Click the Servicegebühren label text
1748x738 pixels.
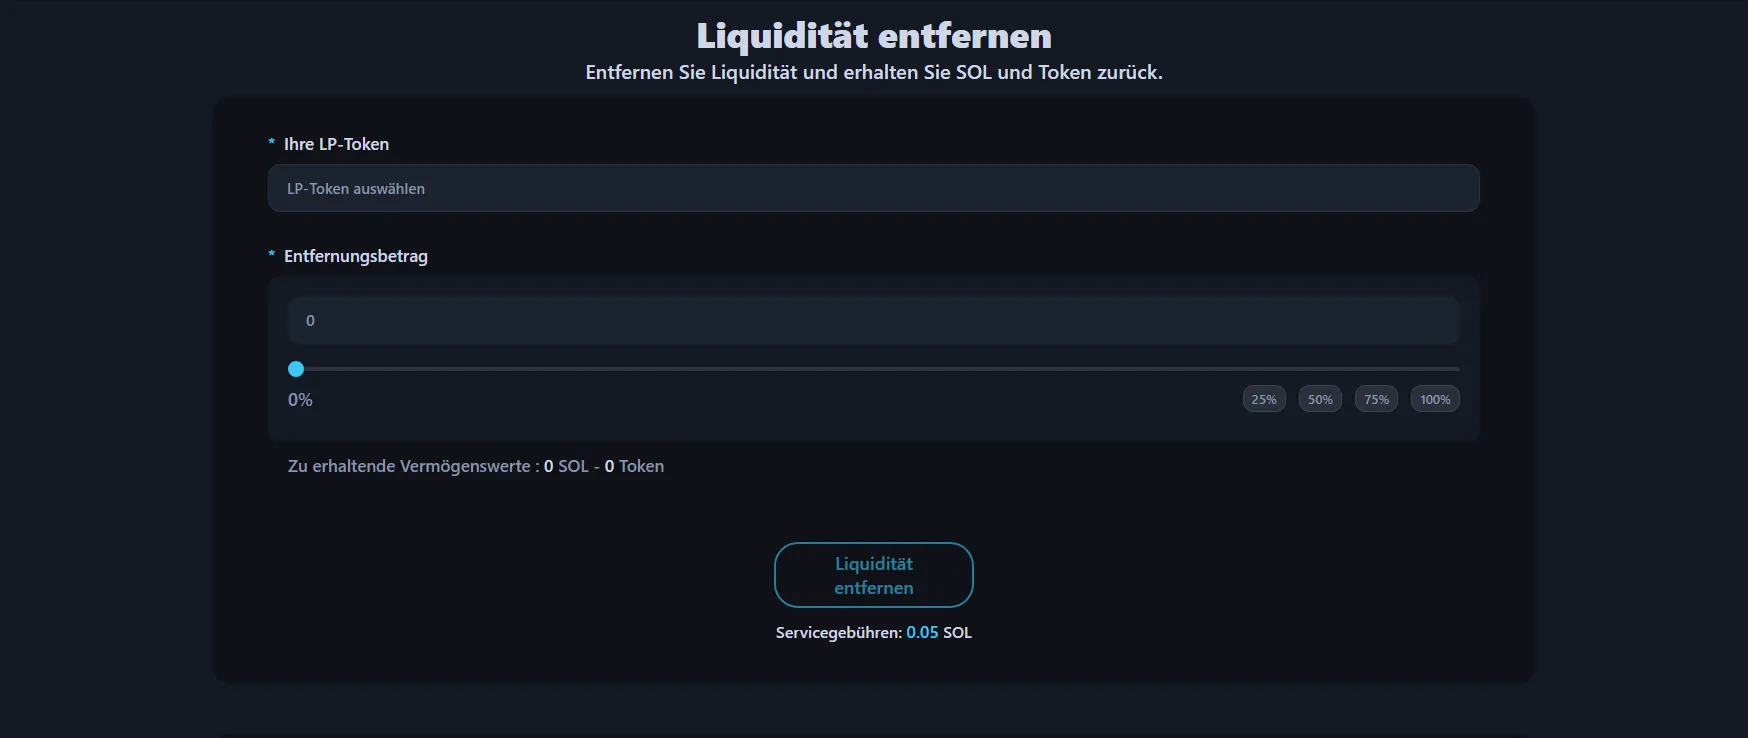838,632
